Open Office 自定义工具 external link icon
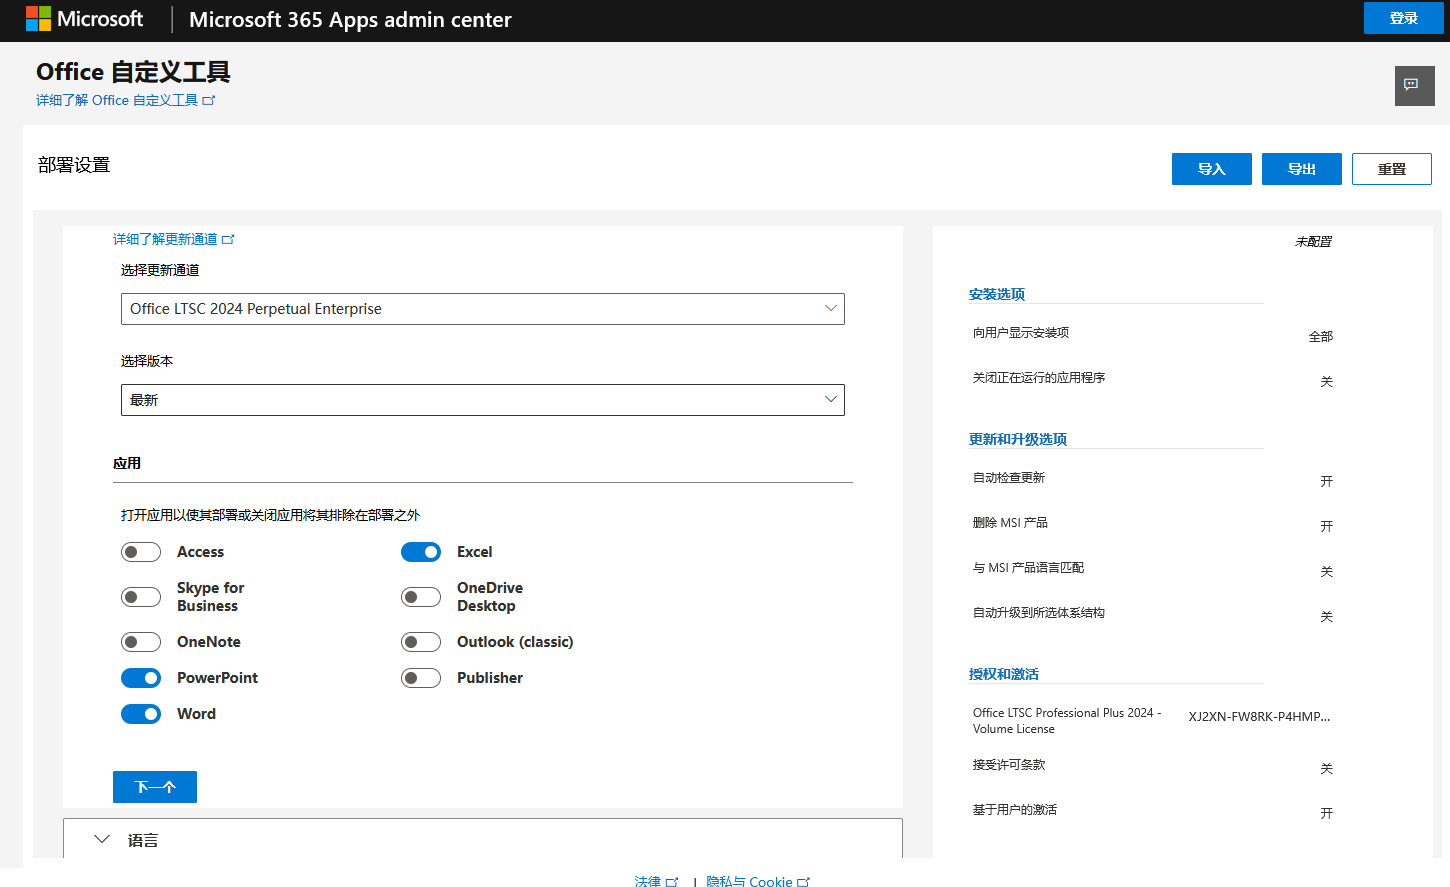 tap(208, 100)
